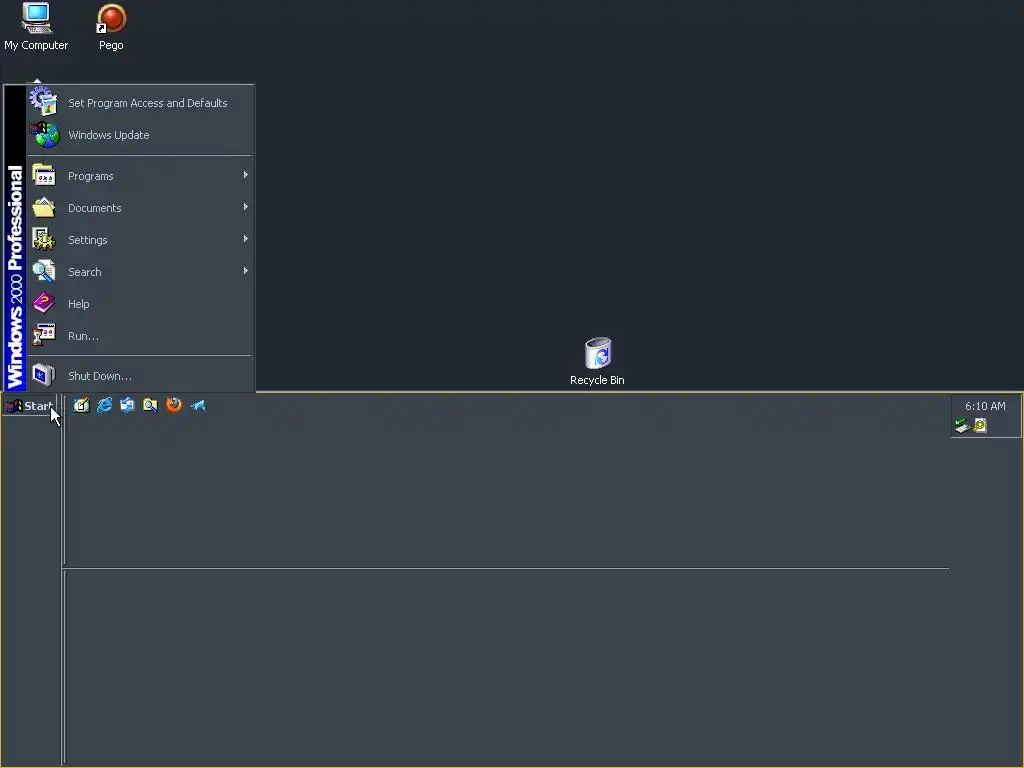Click the green Safely Remove Hardware tray icon
The width and height of the screenshot is (1024, 768).
pyautogui.click(x=962, y=426)
